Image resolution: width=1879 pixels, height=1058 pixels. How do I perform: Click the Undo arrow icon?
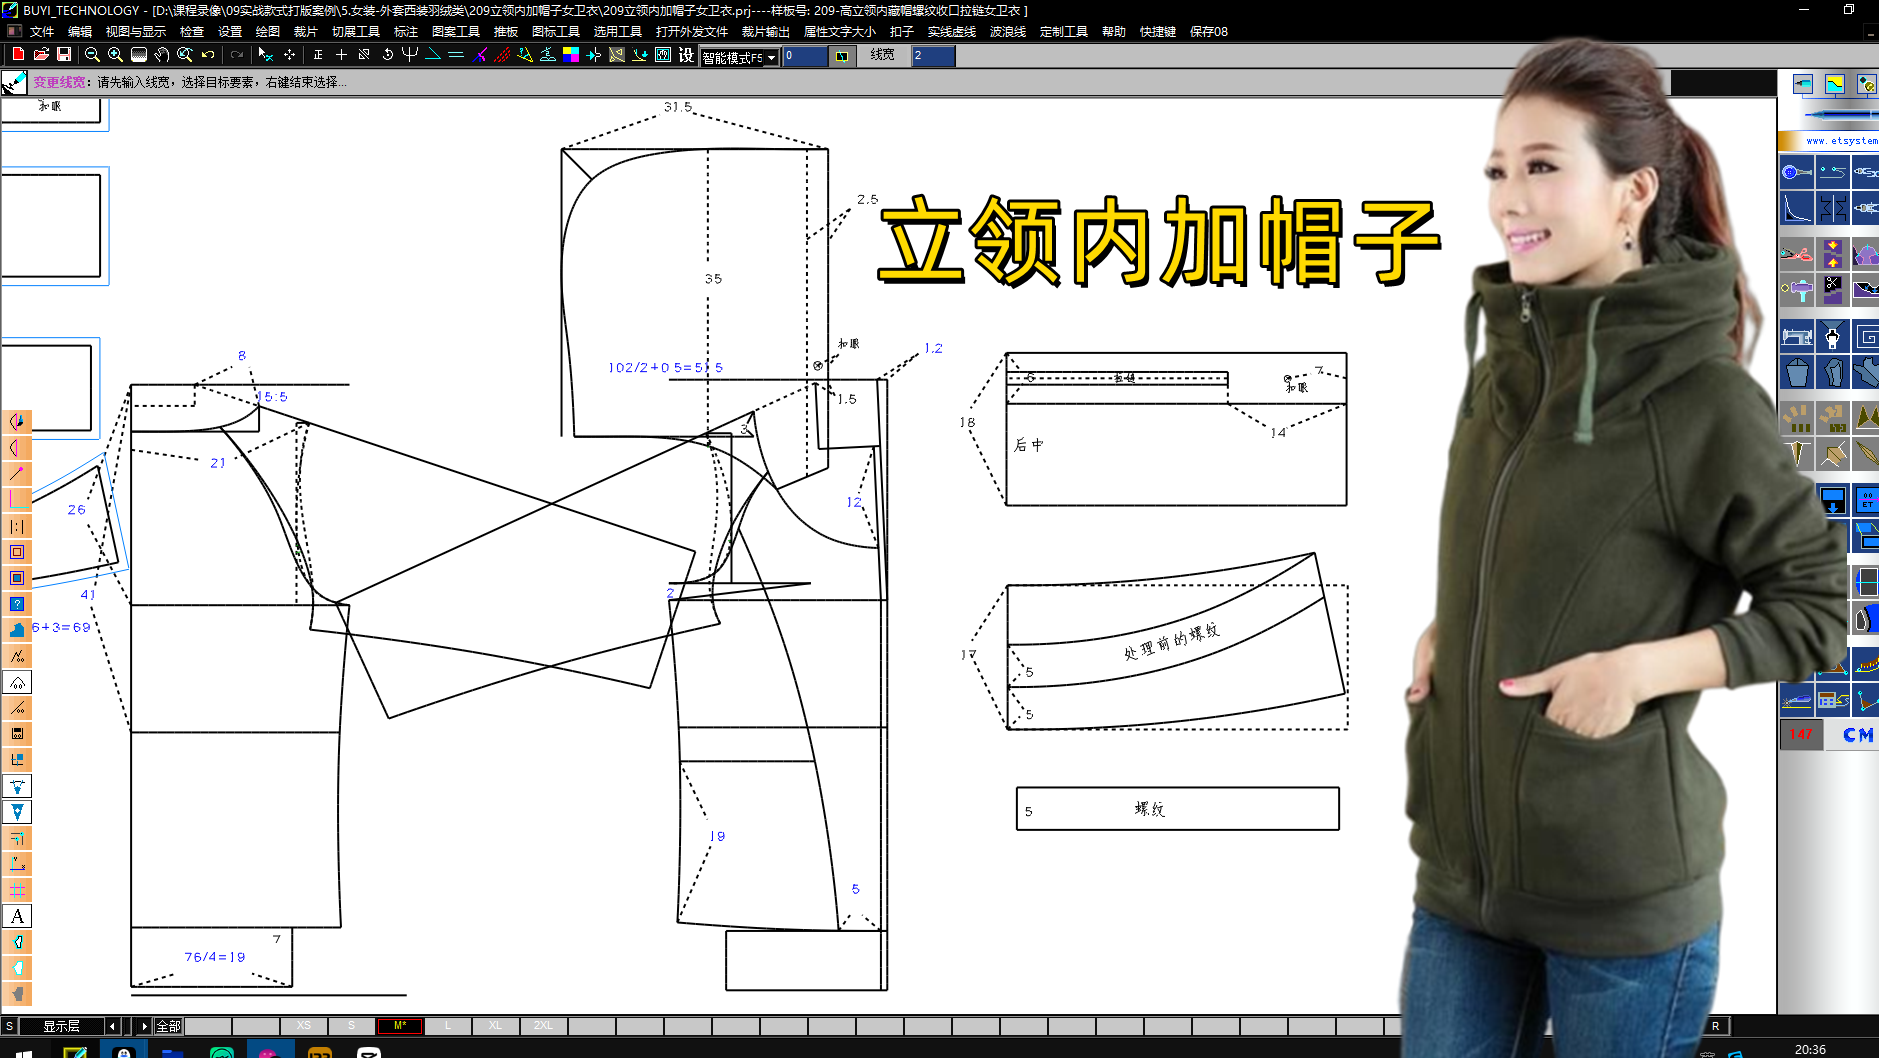click(208, 54)
